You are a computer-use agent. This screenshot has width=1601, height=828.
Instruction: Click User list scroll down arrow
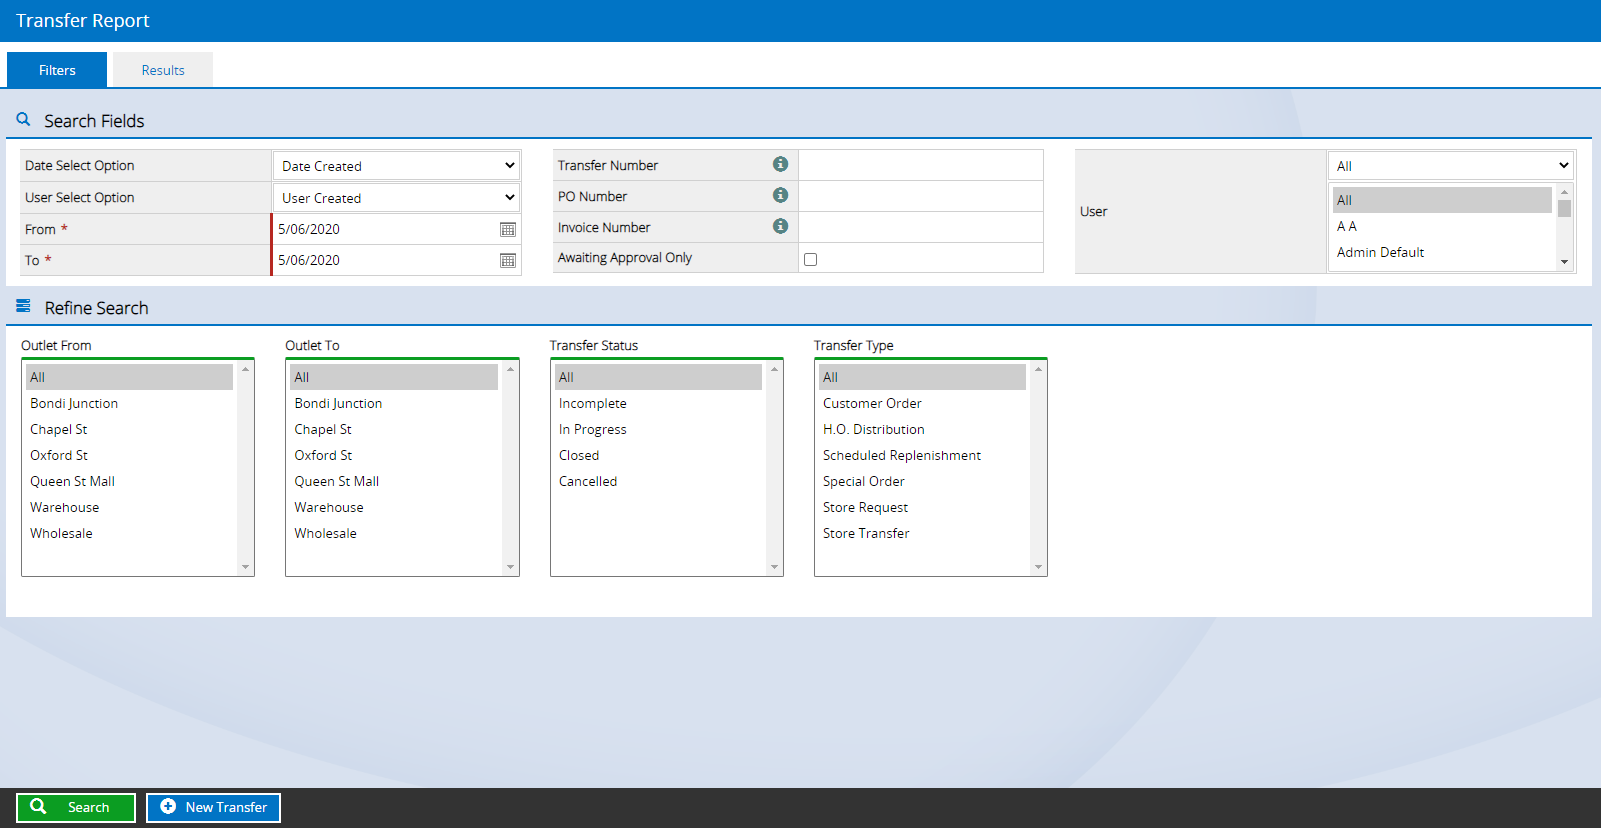pyautogui.click(x=1564, y=262)
